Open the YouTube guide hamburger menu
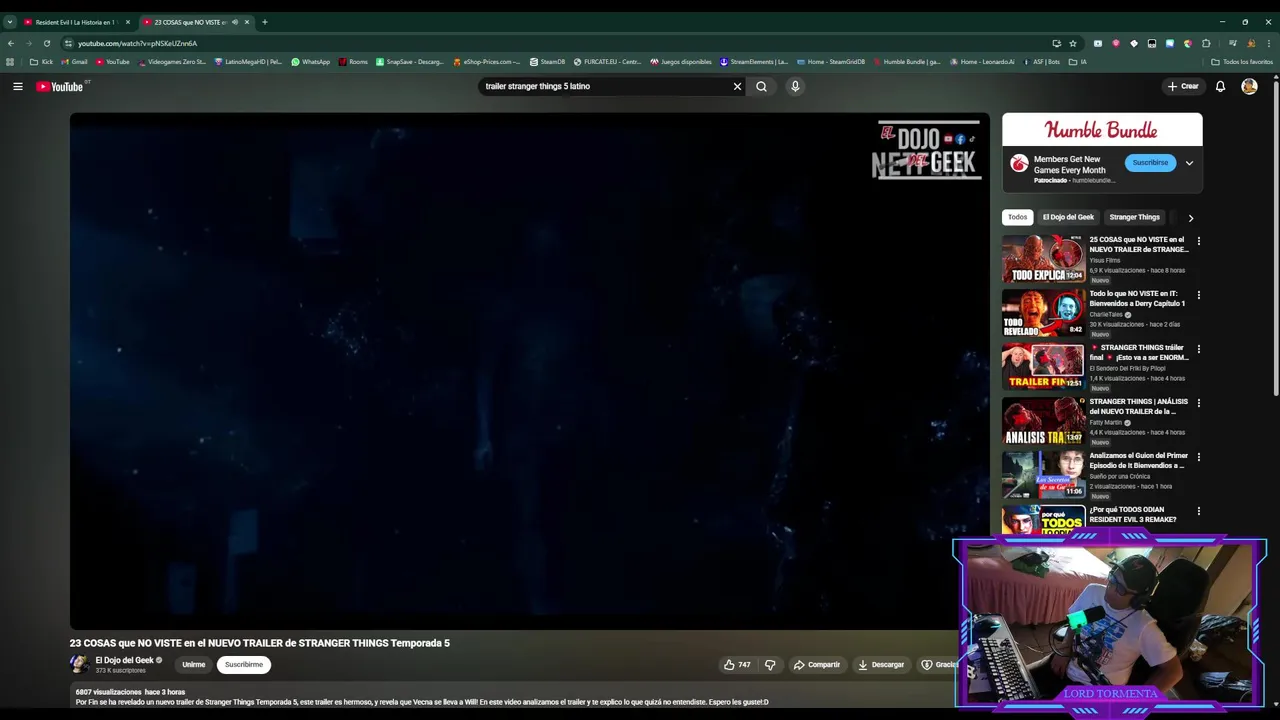This screenshot has height=720, width=1280. pyautogui.click(x=17, y=87)
